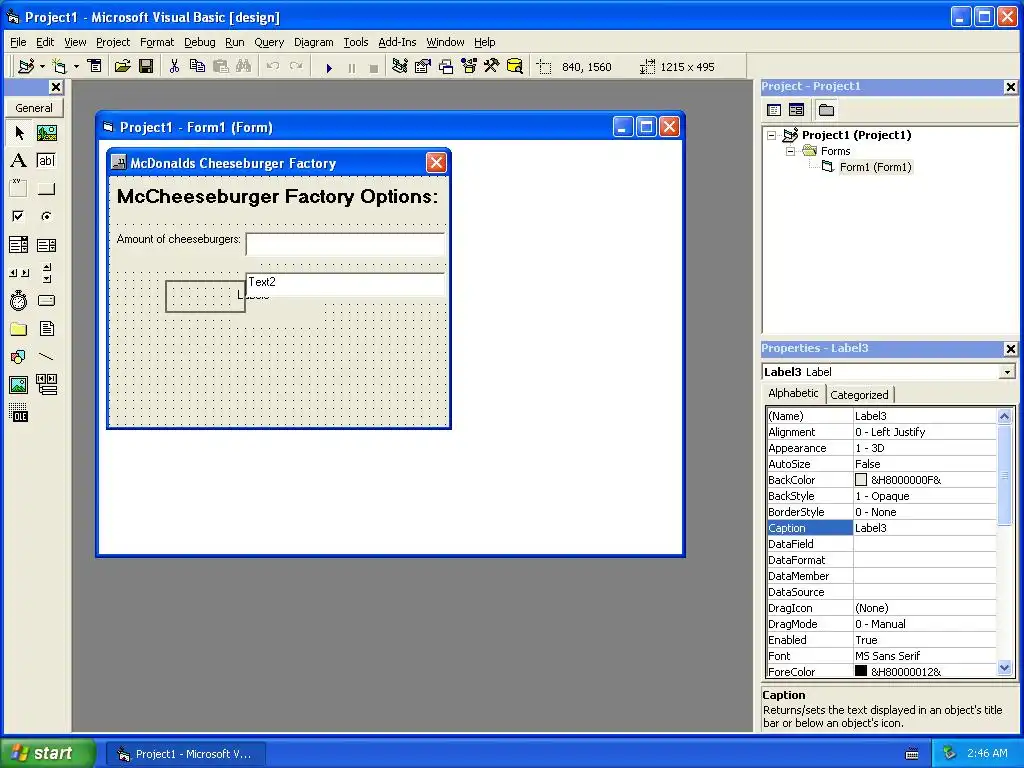Screen dimensions: 1024x768
Task: Open the Label3 object dropdown in Properties
Action: coord(1007,372)
